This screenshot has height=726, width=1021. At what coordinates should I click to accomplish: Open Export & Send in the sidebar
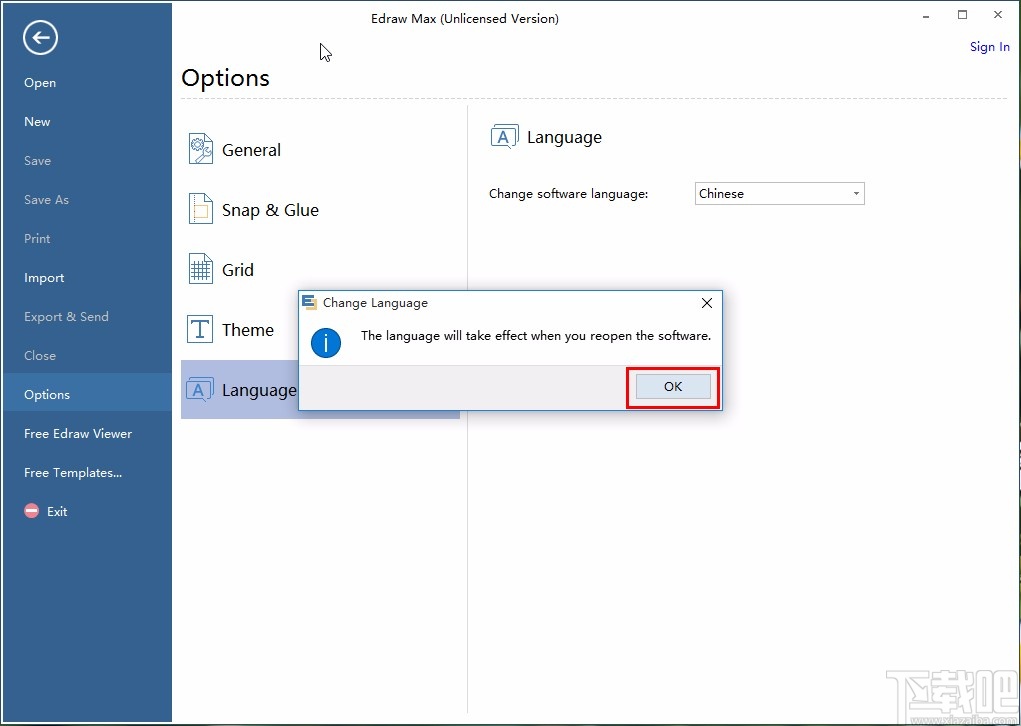click(66, 317)
